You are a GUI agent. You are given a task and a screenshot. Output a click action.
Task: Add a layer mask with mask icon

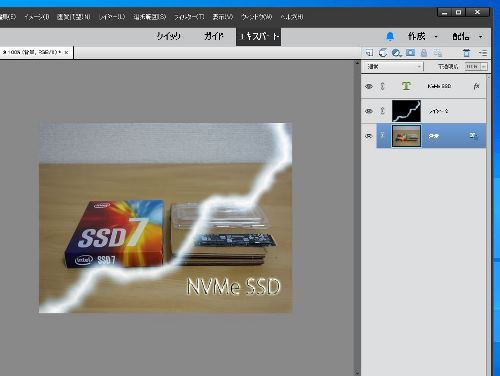(410, 53)
